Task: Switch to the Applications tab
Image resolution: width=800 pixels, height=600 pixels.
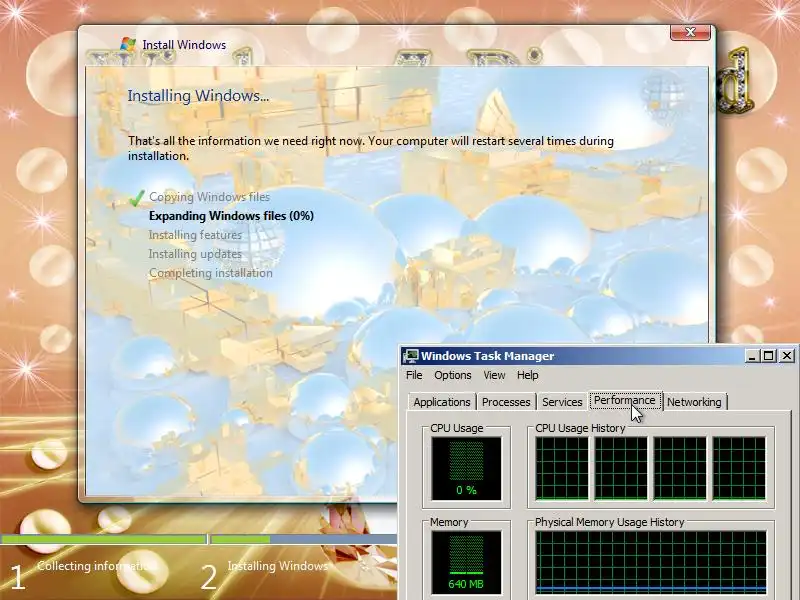Action: 442,402
